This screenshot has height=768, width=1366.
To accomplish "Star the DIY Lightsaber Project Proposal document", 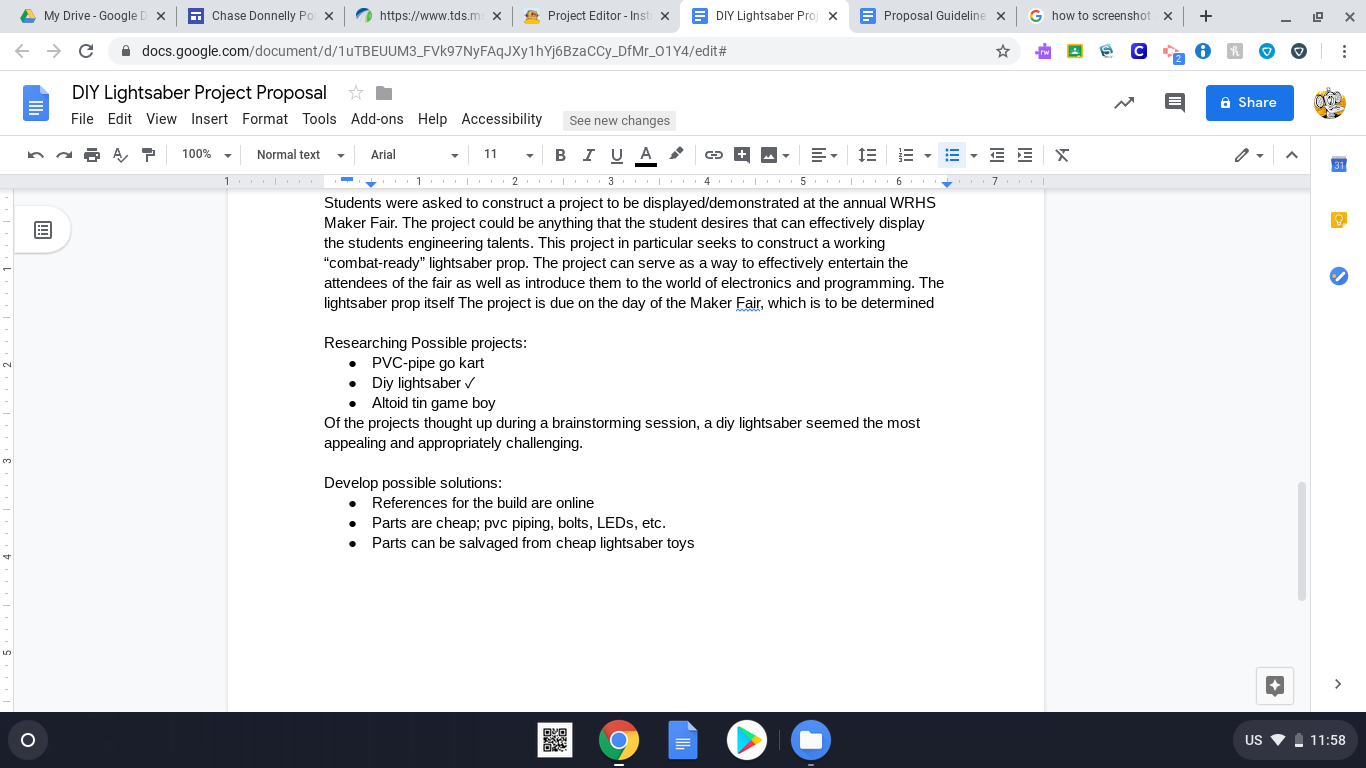I will (355, 93).
